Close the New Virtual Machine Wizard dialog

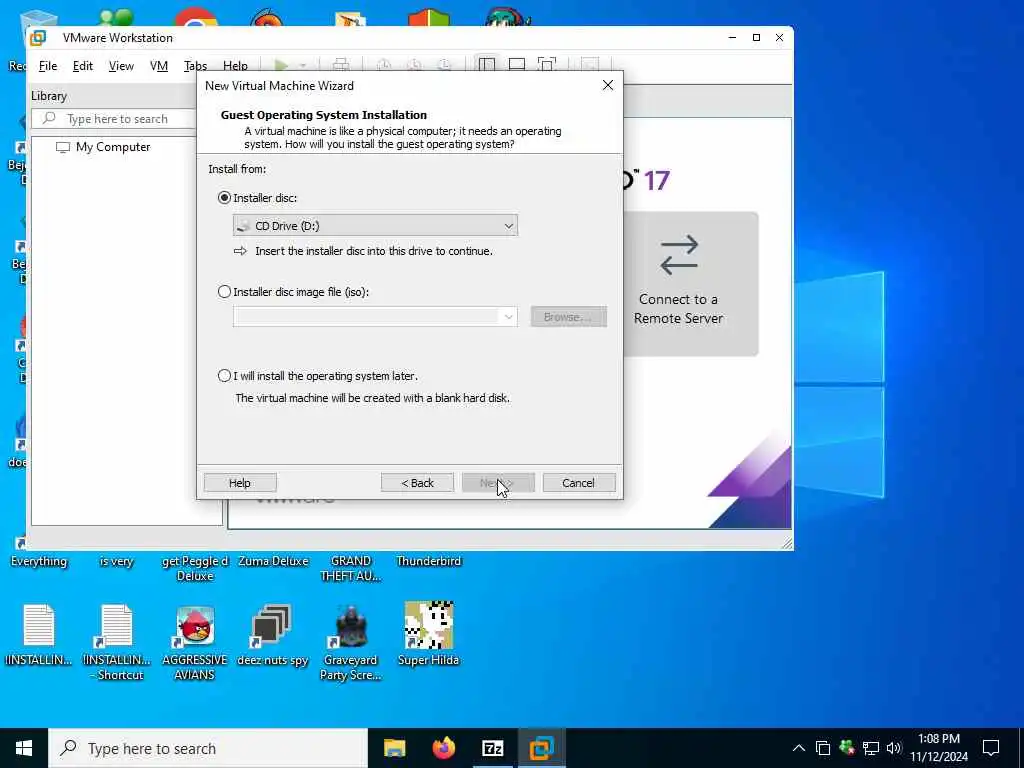pyautogui.click(x=608, y=86)
